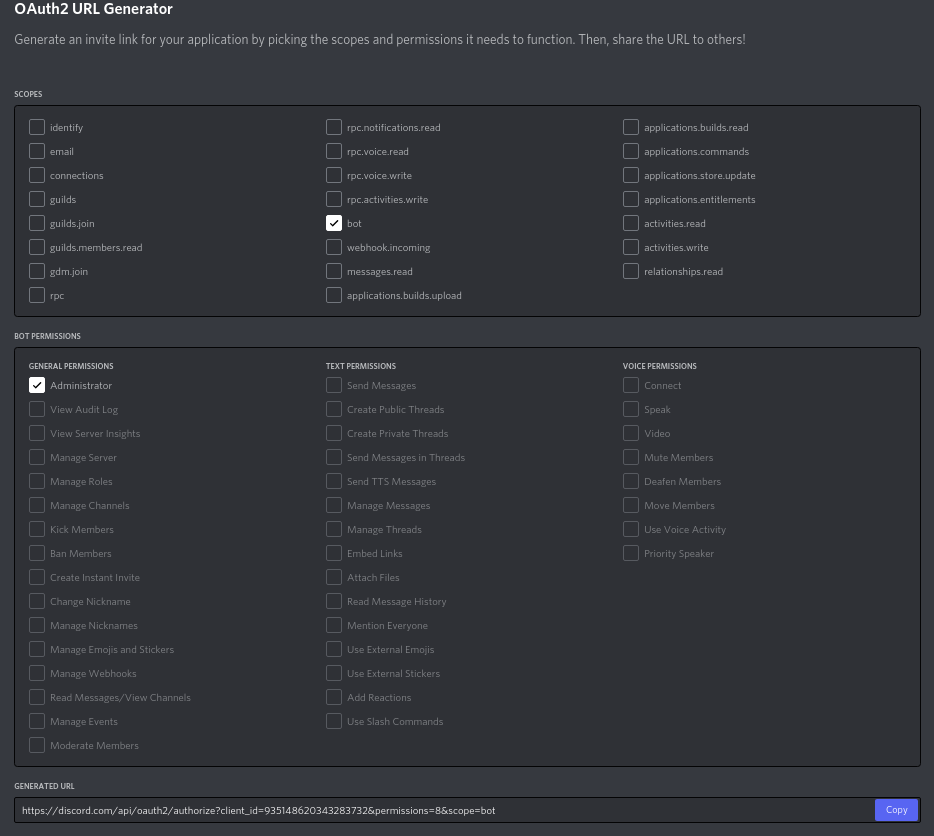Copy the generated OAuth2 URL
The image size is (934, 836).
[x=896, y=810]
